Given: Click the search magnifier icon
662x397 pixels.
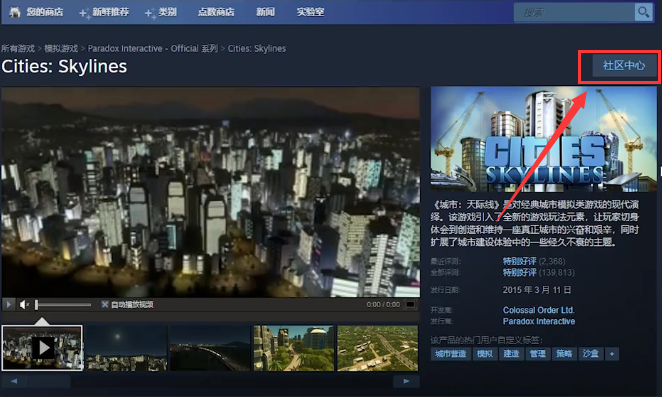Looking at the screenshot, I should click(x=643, y=12).
